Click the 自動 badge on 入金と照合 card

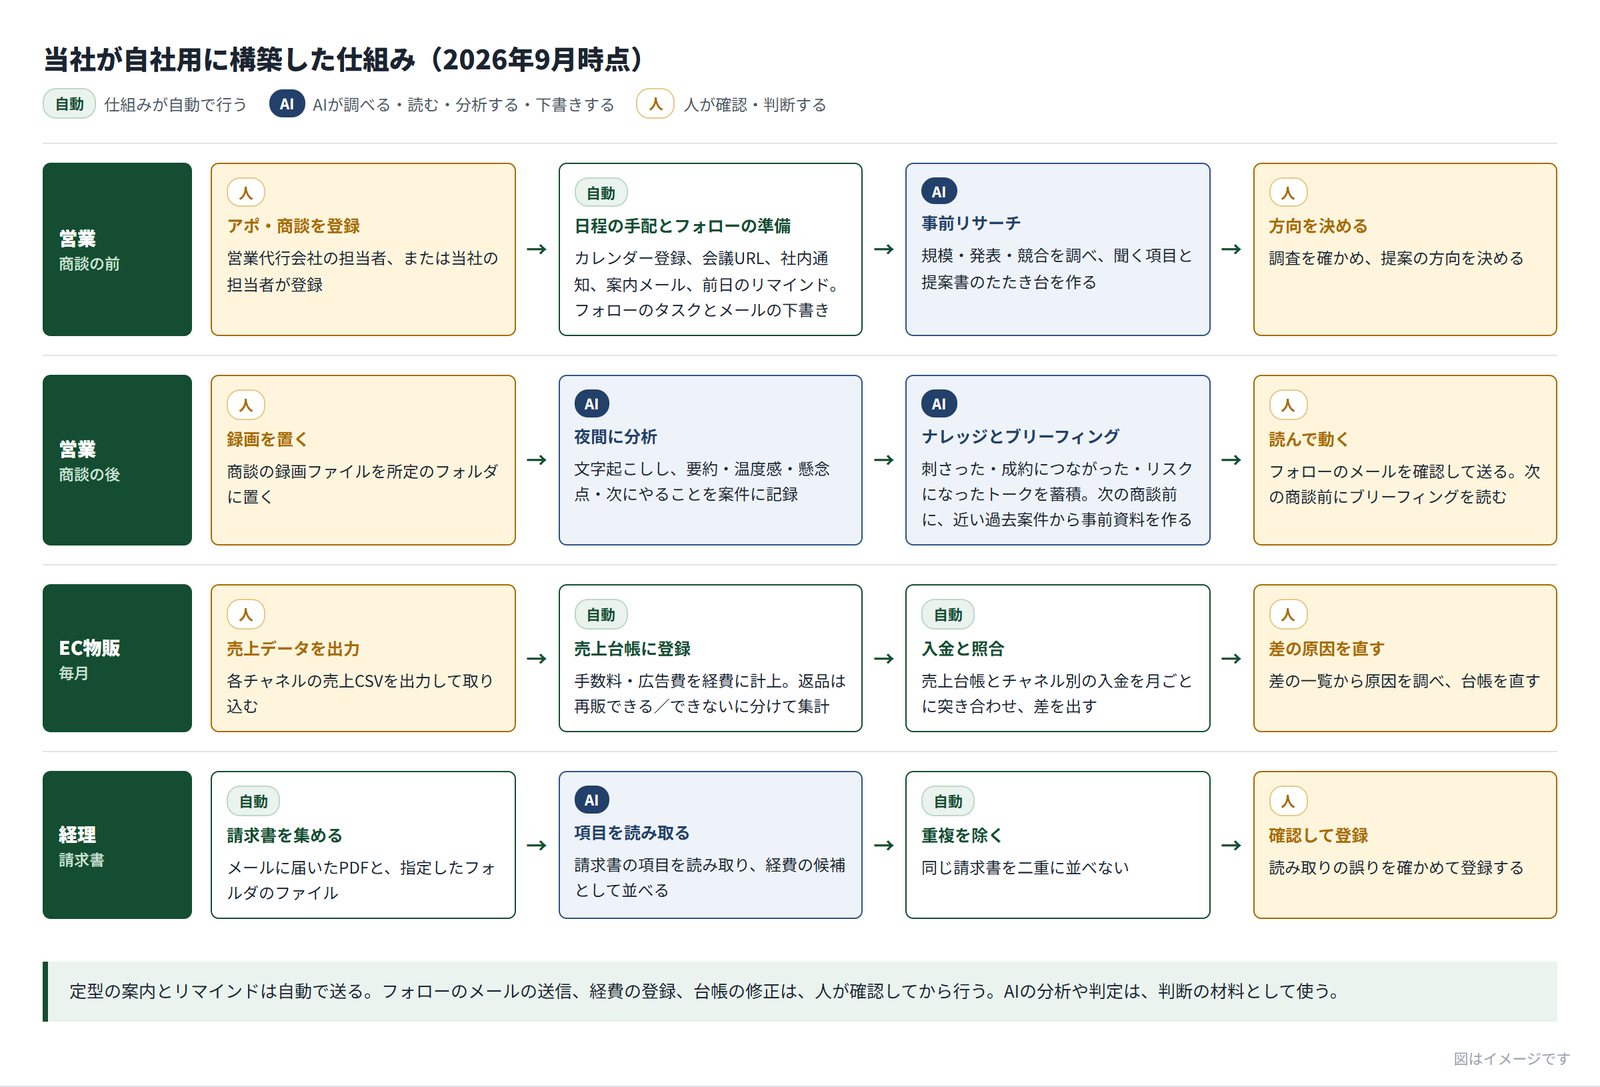(x=948, y=614)
